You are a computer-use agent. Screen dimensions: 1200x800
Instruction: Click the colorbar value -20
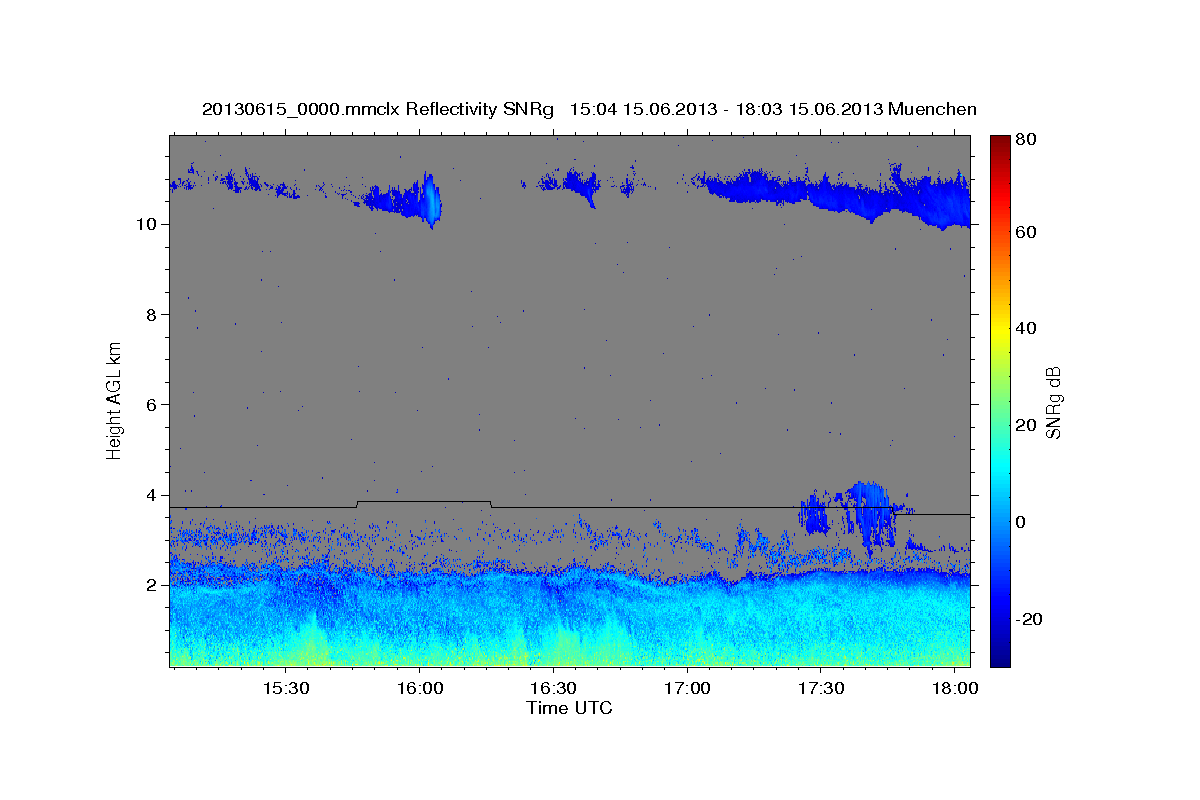(1029, 619)
